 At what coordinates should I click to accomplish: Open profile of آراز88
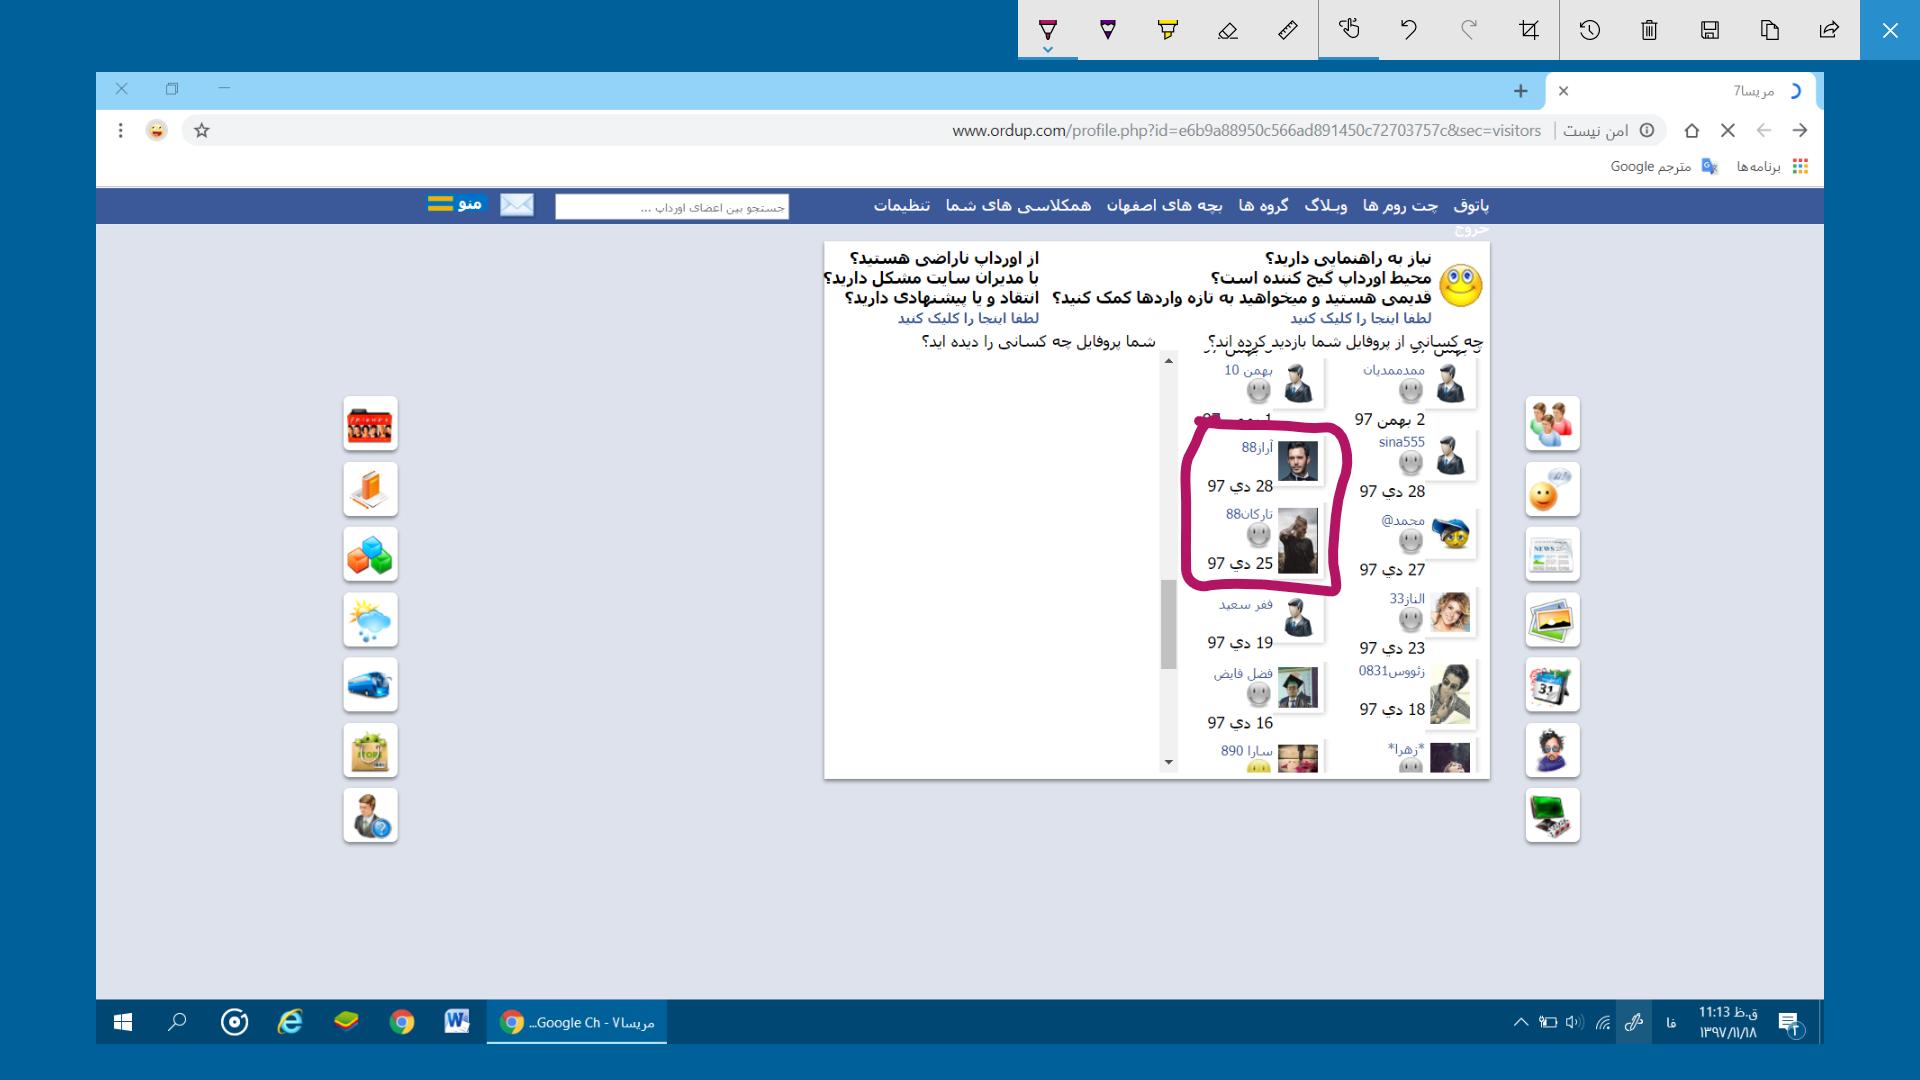[1257, 447]
